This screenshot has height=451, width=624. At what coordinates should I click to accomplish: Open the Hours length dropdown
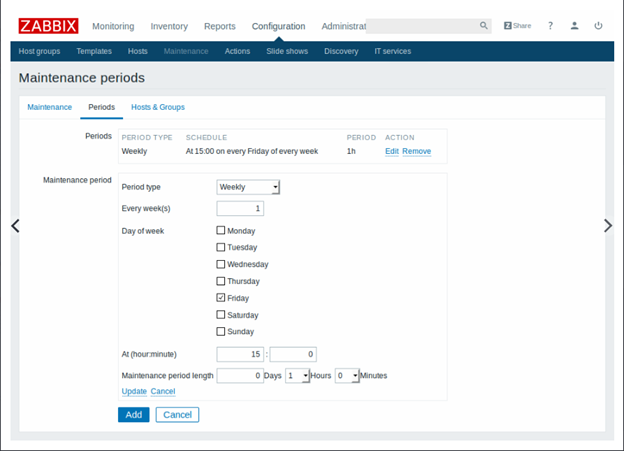tap(297, 375)
